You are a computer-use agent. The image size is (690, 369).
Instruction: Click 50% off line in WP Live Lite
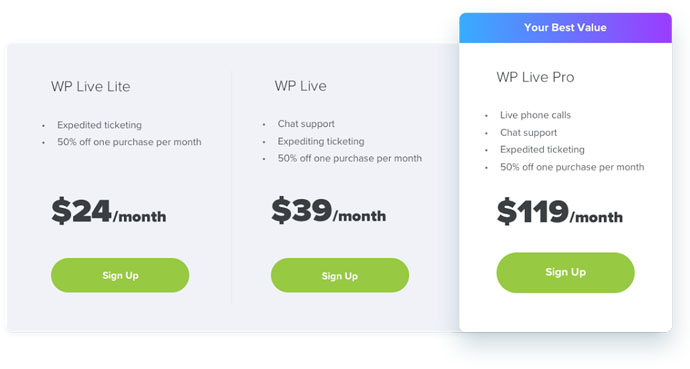pyautogui.click(x=129, y=142)
